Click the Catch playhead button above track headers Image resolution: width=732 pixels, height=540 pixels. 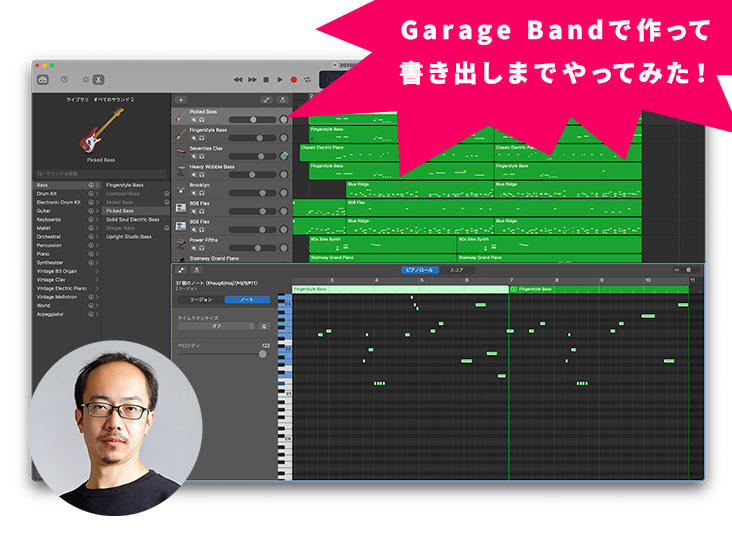pos(282,100)
